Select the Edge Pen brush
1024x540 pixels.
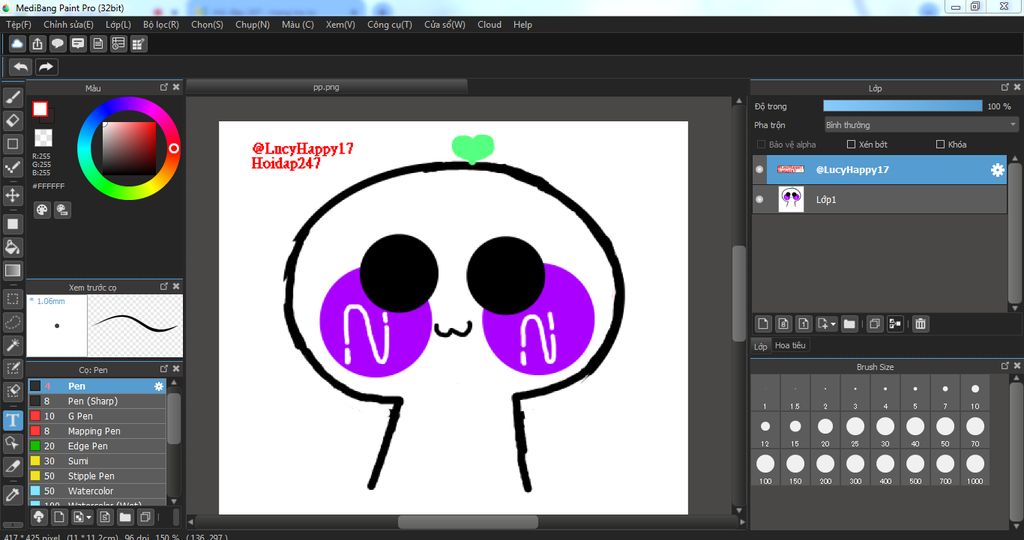click(97, 446)
